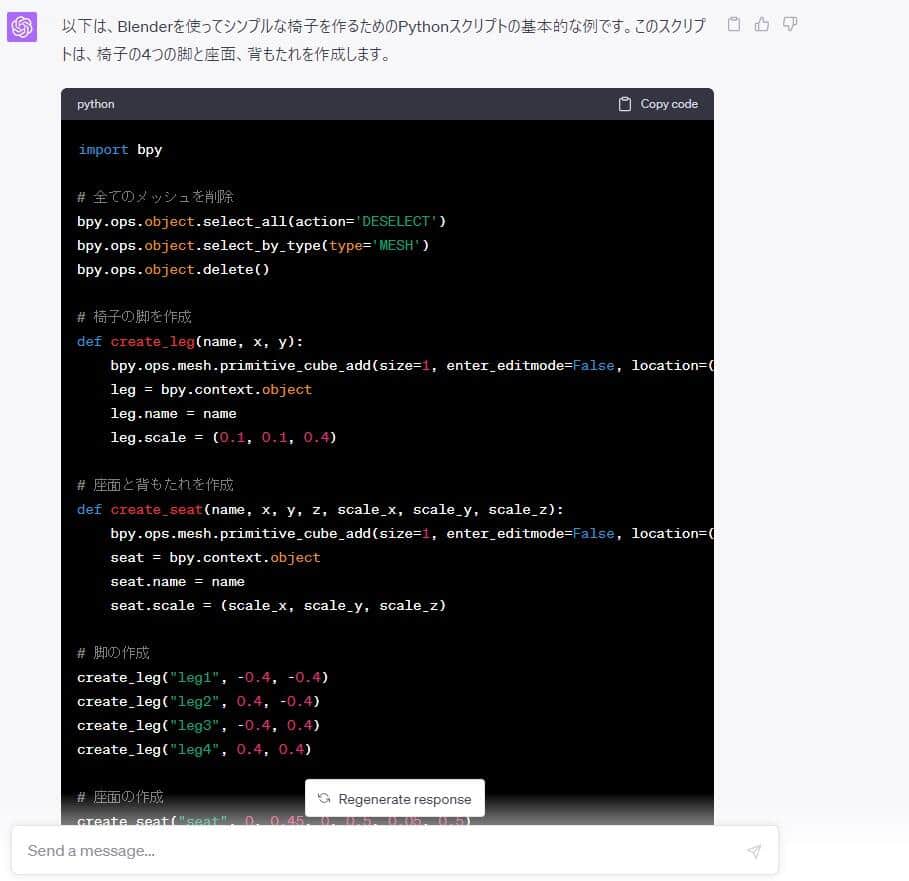Click the Japanese intro paragraph above code
The width and height of the screenshot is (909, 881).
pyautogui.click(x=380, y=39)
